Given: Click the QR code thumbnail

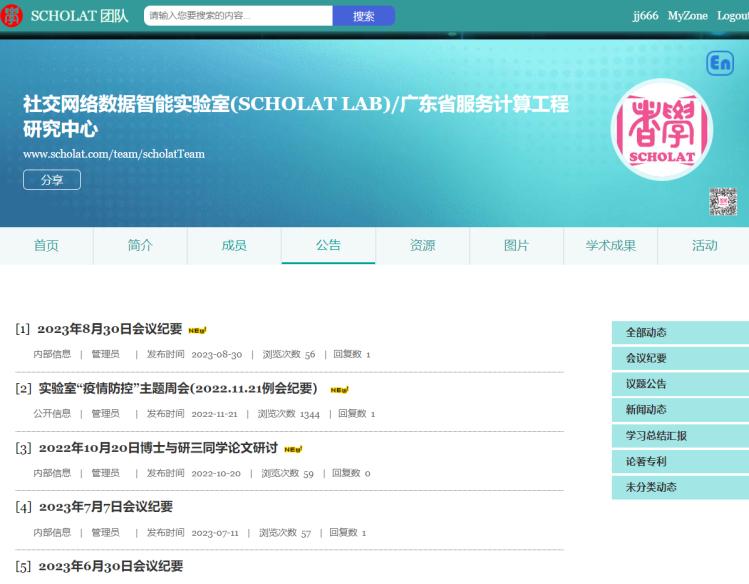Looking at the screenshot, I should pos(722,201).
